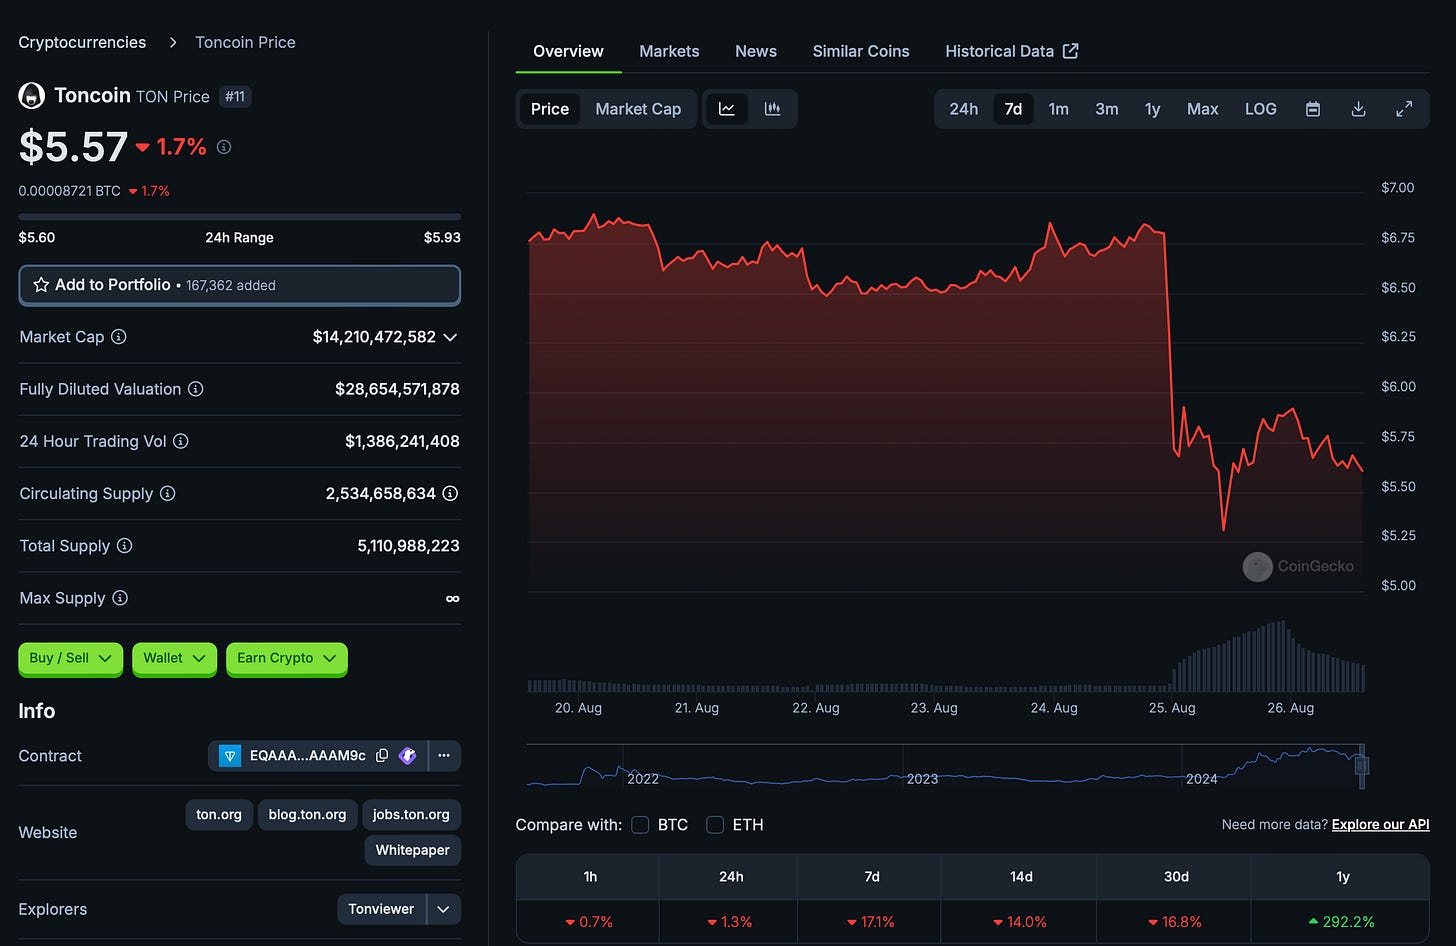The width and height of the screenshot is (1456, 946).
Task: Open the Similar Coins tab
Action: (x=861, y=51)
